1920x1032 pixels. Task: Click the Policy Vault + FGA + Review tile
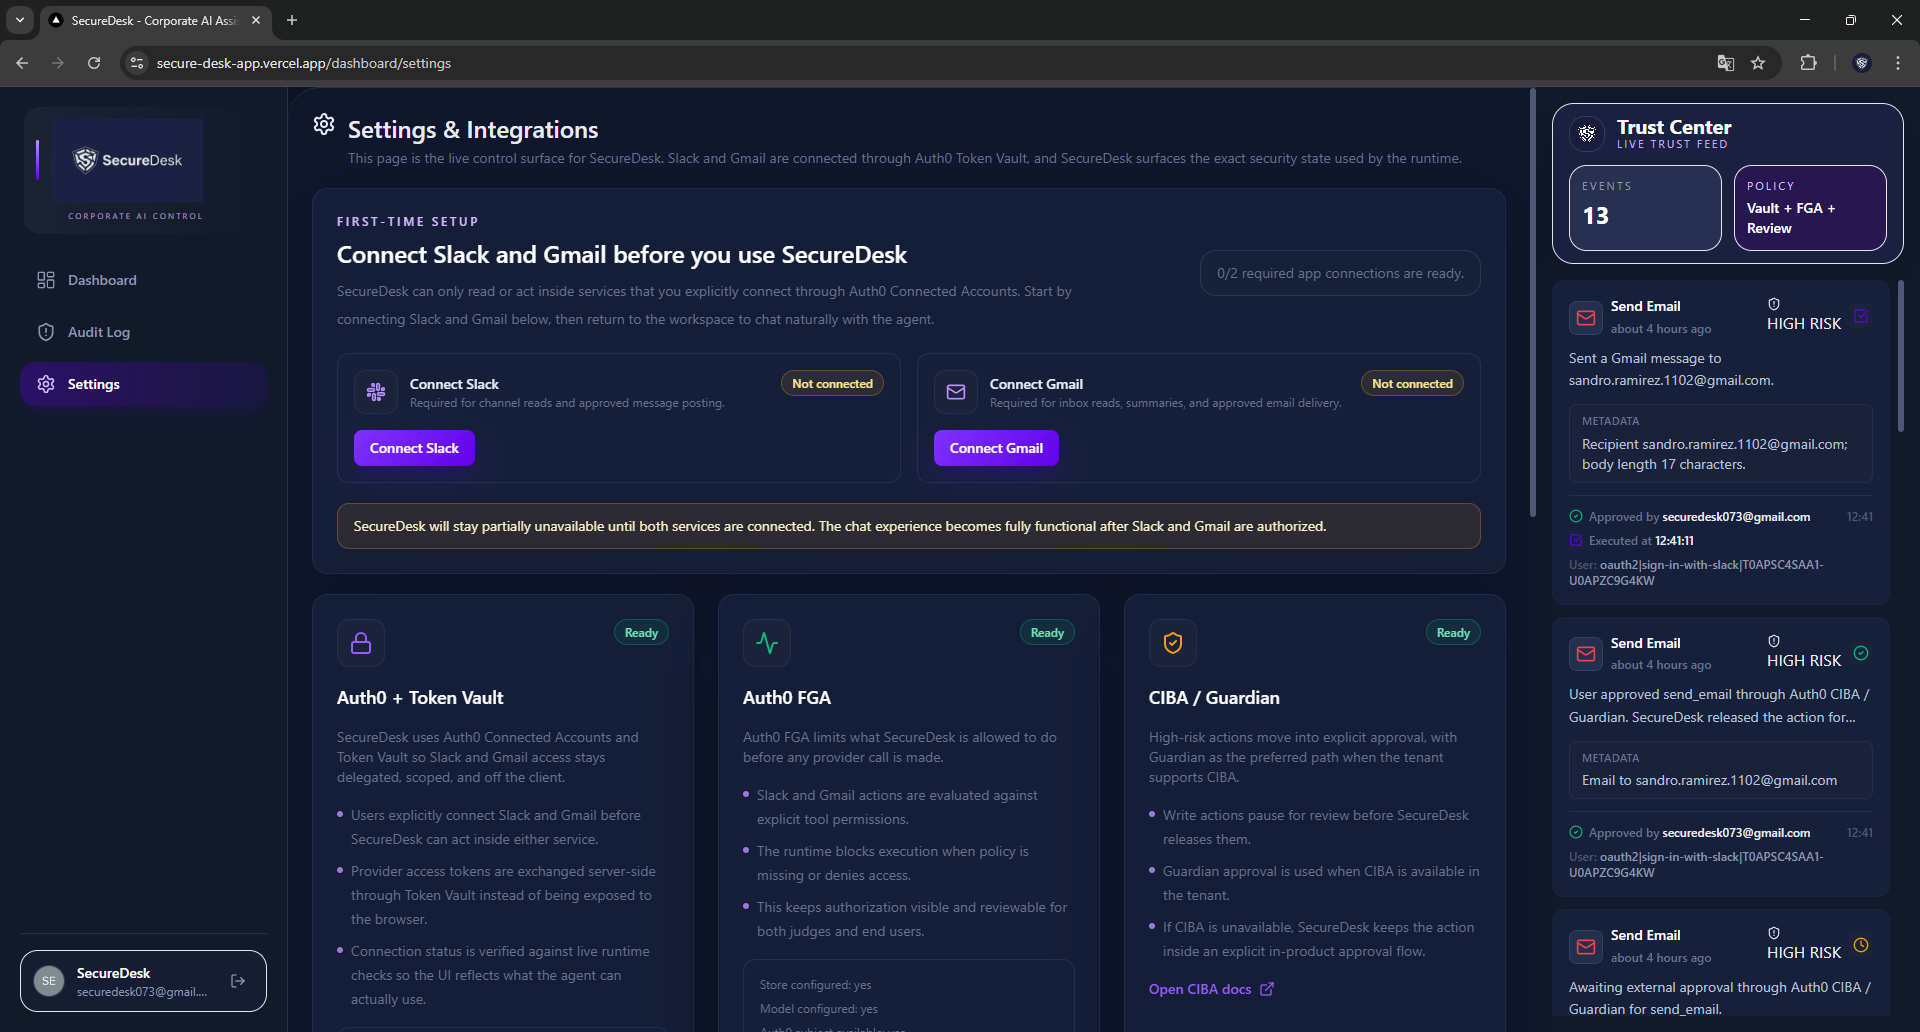(x=1810, y=208)
